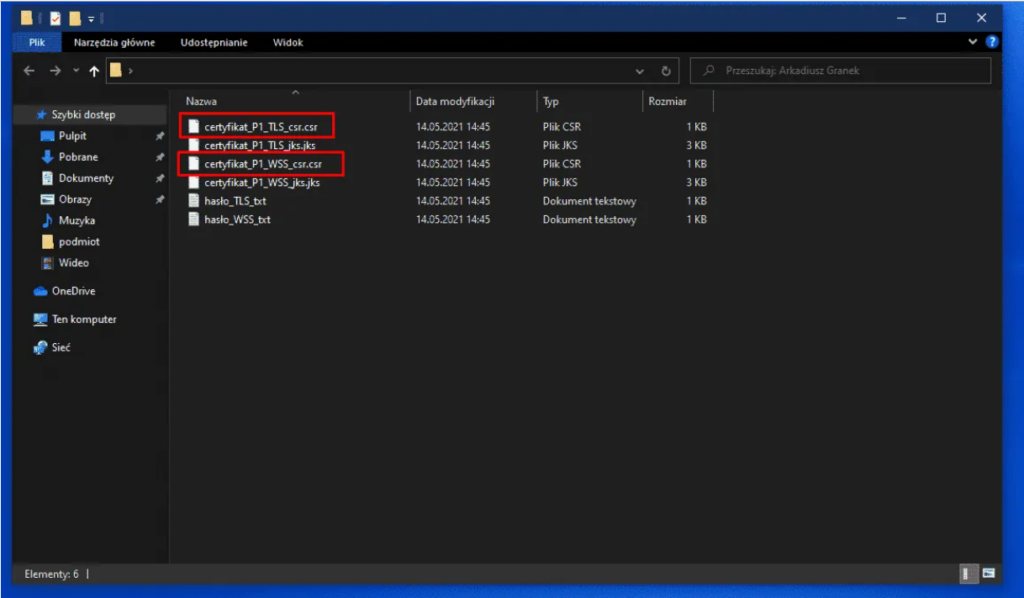Select Ten komputer in navigation pane
The image size is (1024, 598).
click(x=84, y=320)
